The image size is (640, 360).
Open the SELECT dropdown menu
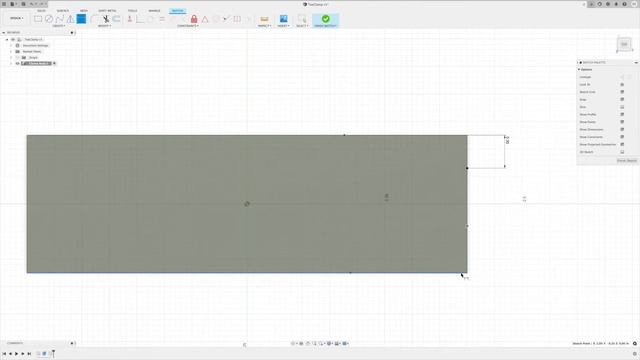pyautogui.click(x=302, y=26)
